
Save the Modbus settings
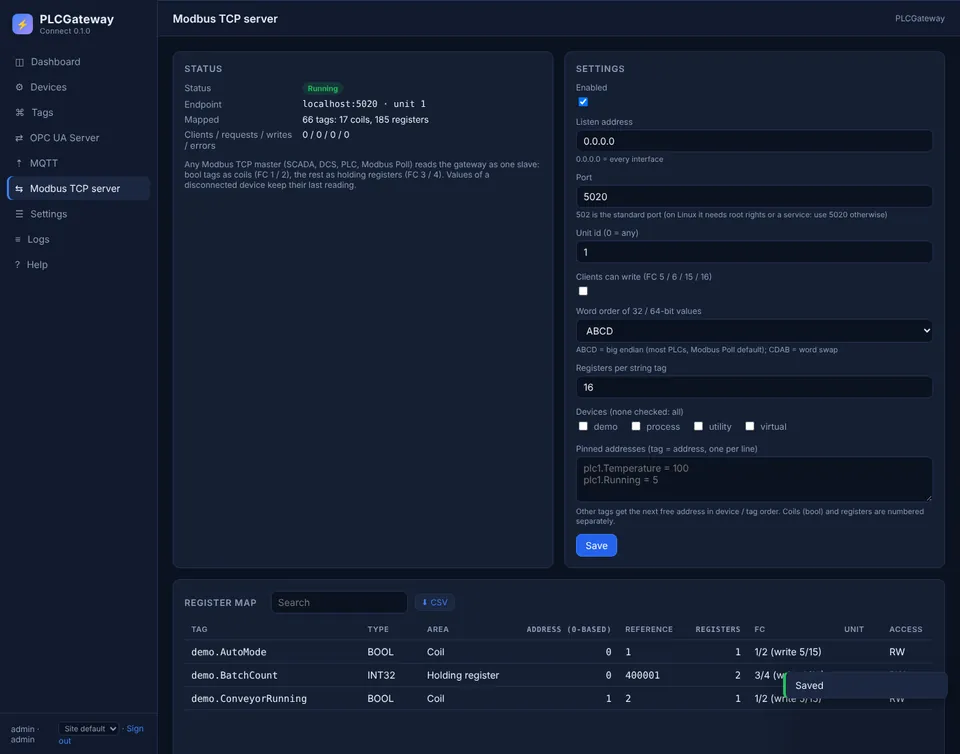click(x=596, y=545)
